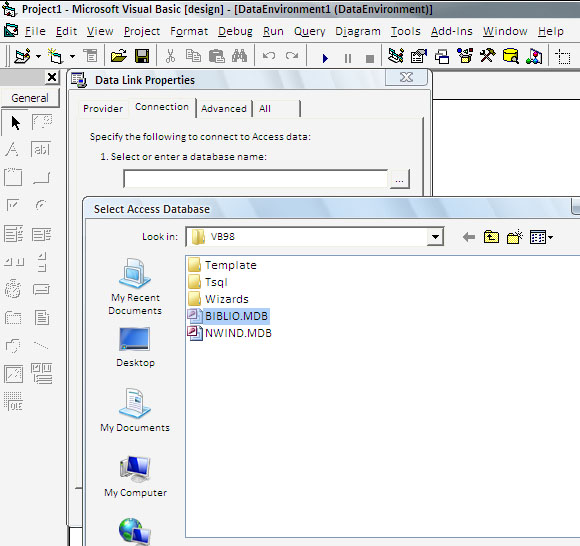
Task: Open the Object Browser toolbar icon
Action: tap(465, 56)
